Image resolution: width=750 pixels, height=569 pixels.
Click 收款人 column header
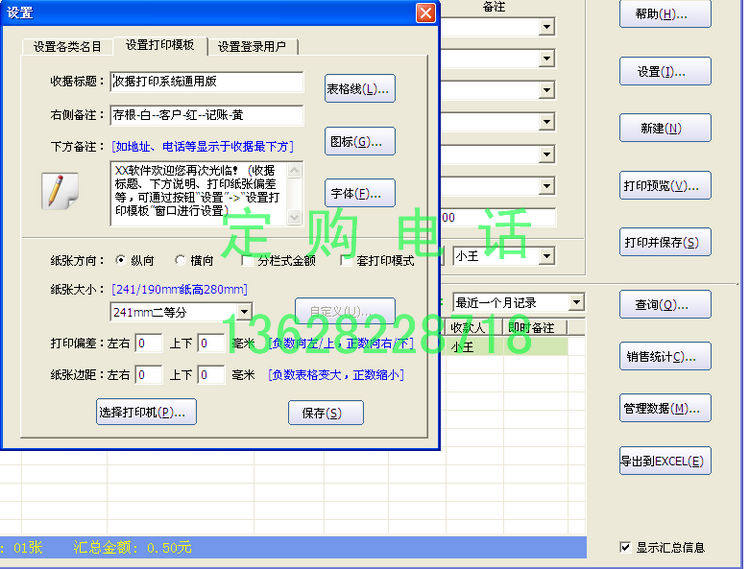pos(474,328)
